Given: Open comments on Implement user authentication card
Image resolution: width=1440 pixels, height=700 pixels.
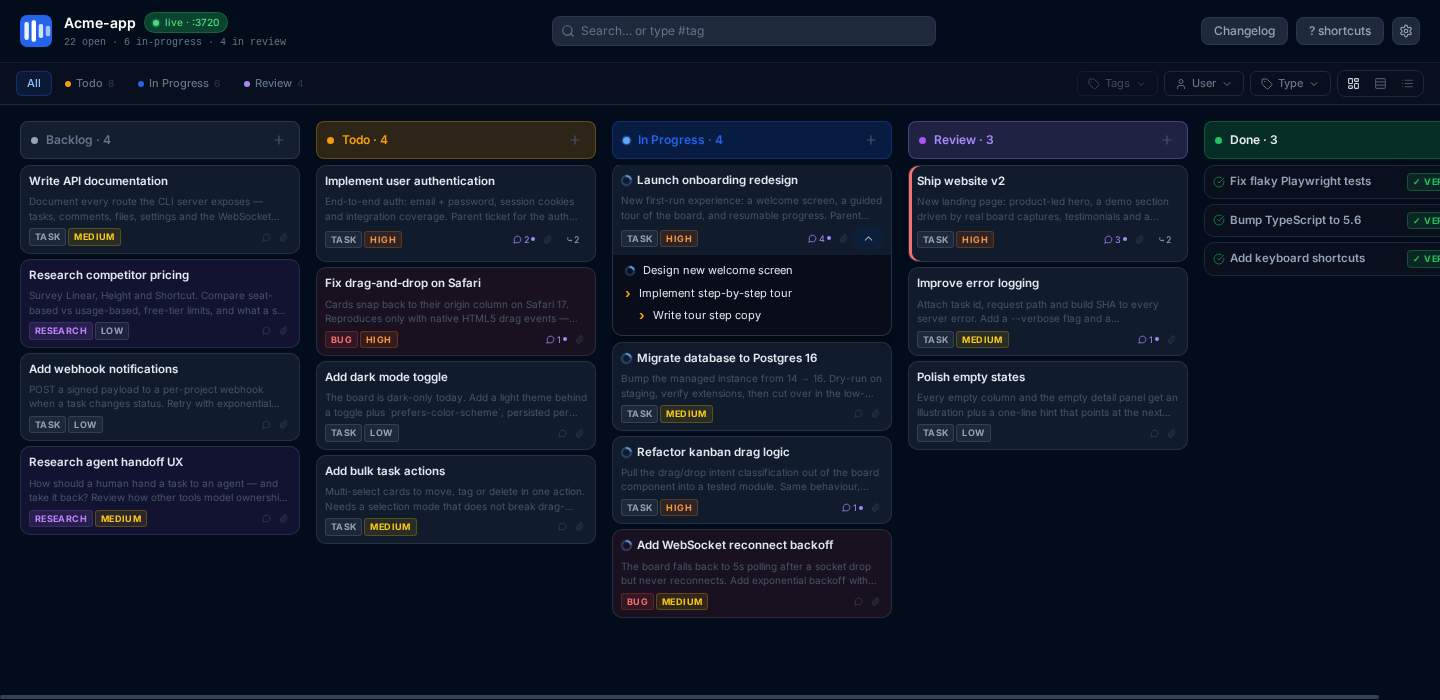Looking at the screenshot, I should pos(523,240).
